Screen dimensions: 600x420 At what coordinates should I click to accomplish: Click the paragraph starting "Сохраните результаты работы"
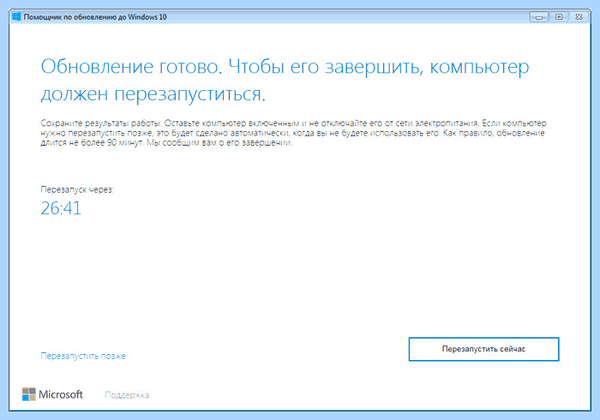(293, 133)
